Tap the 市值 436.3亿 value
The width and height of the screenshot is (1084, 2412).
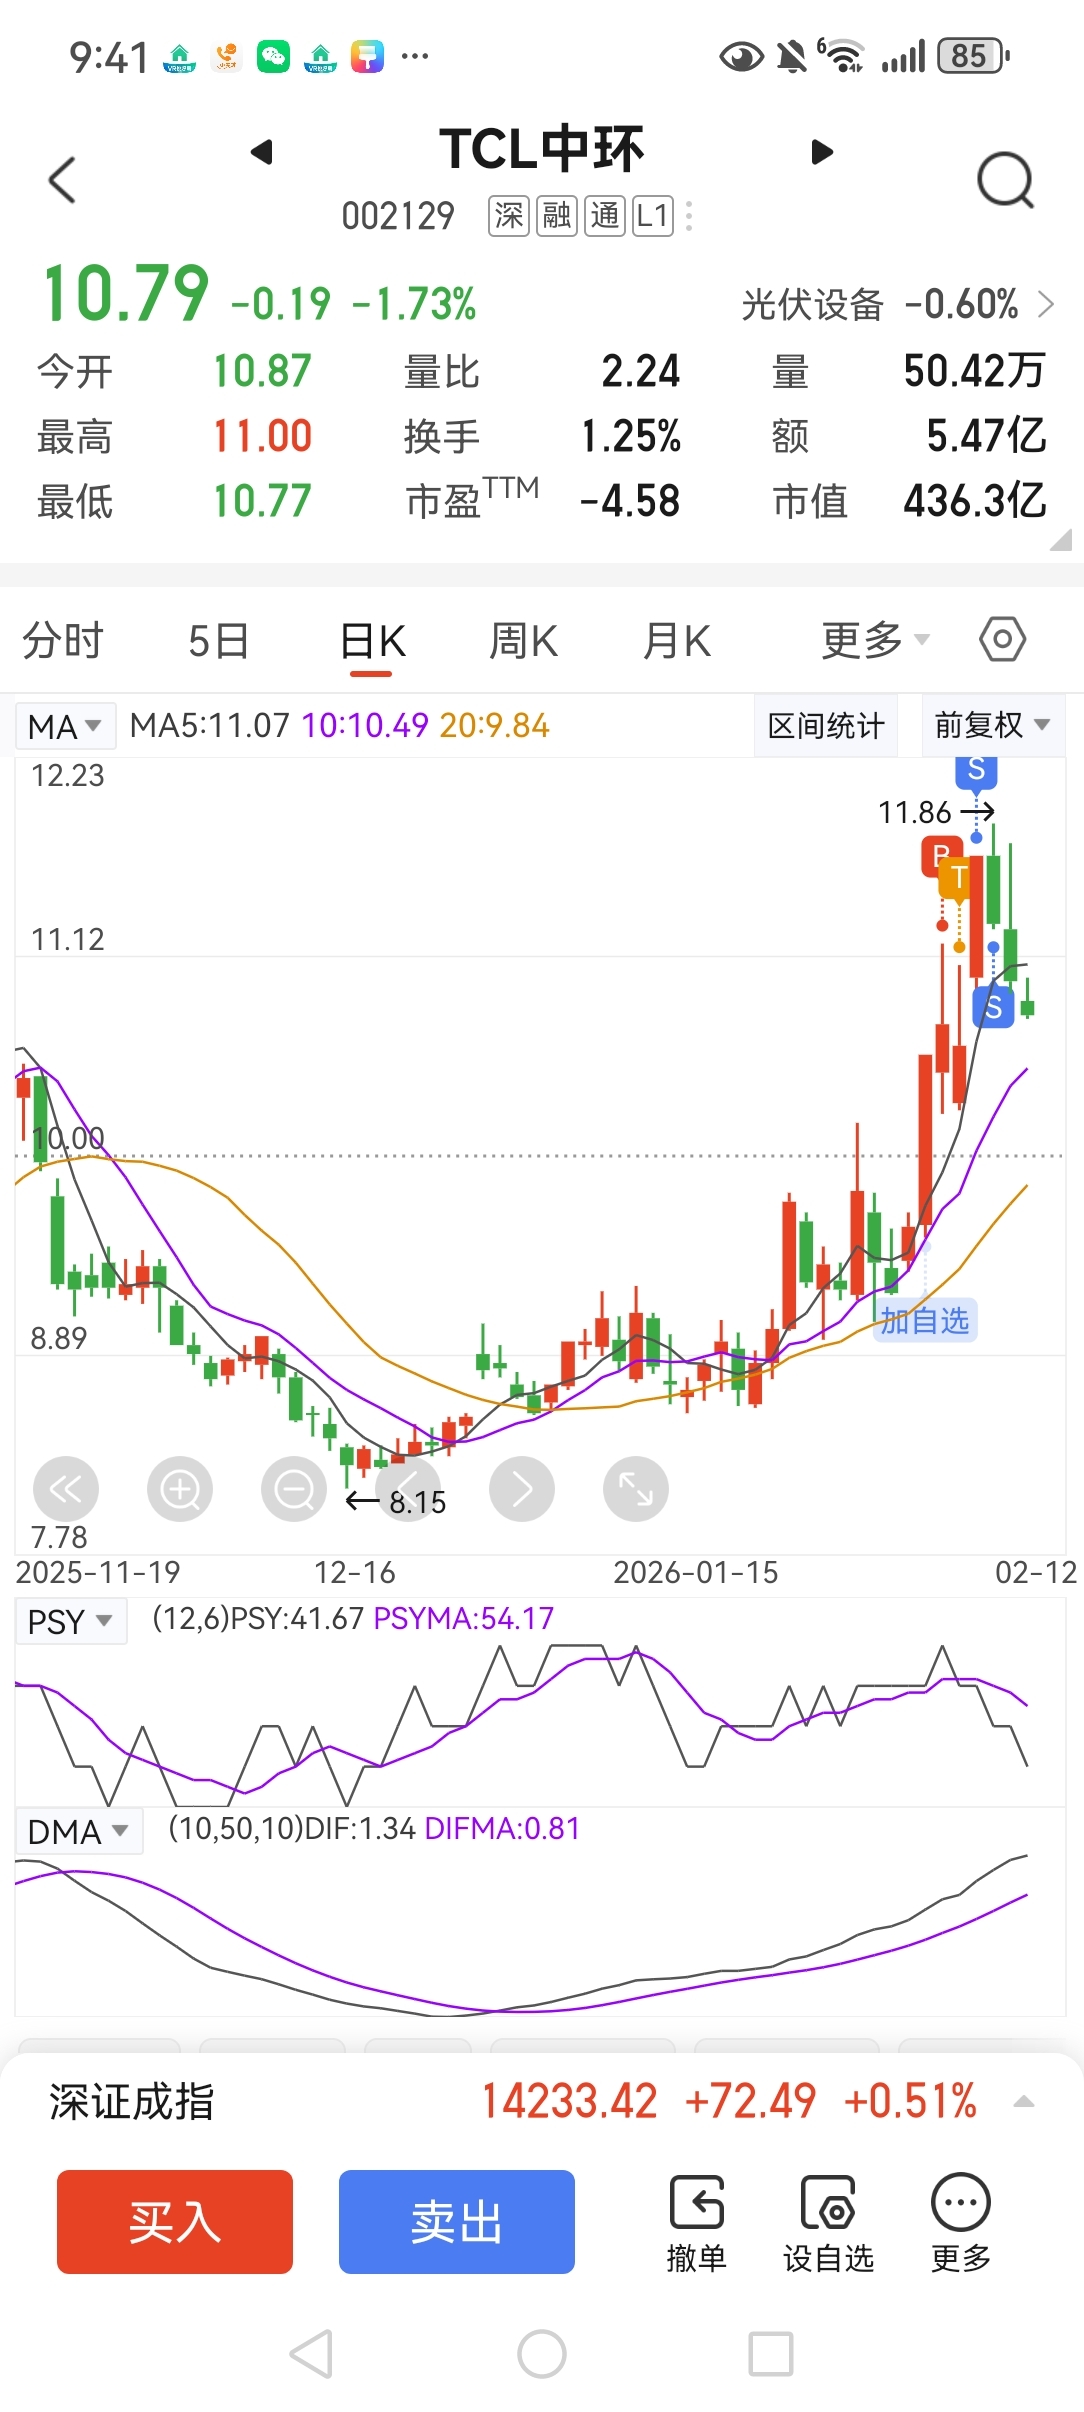(x=975, y=501)
